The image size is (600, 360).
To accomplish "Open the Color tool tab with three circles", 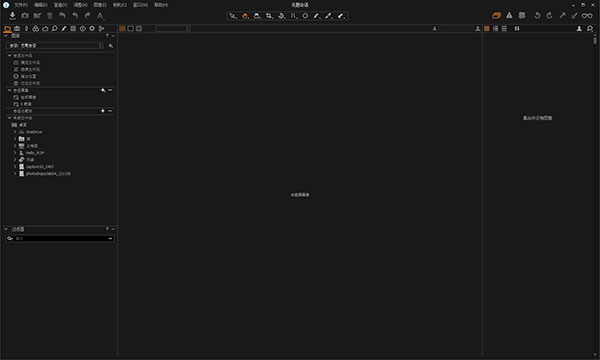I will [36, 29].
